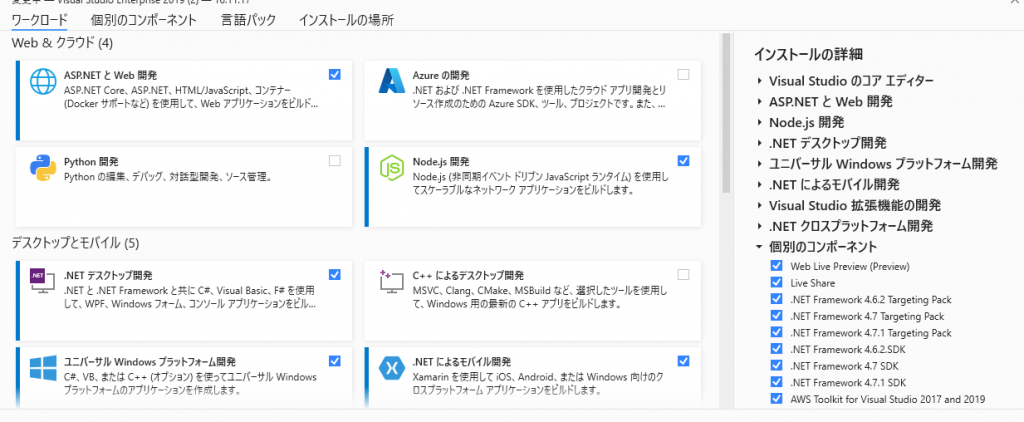This screenshot has width=1024, height=422.
Task: Click the Azure の開発 logo icon
Action: [x=392, y=82]
